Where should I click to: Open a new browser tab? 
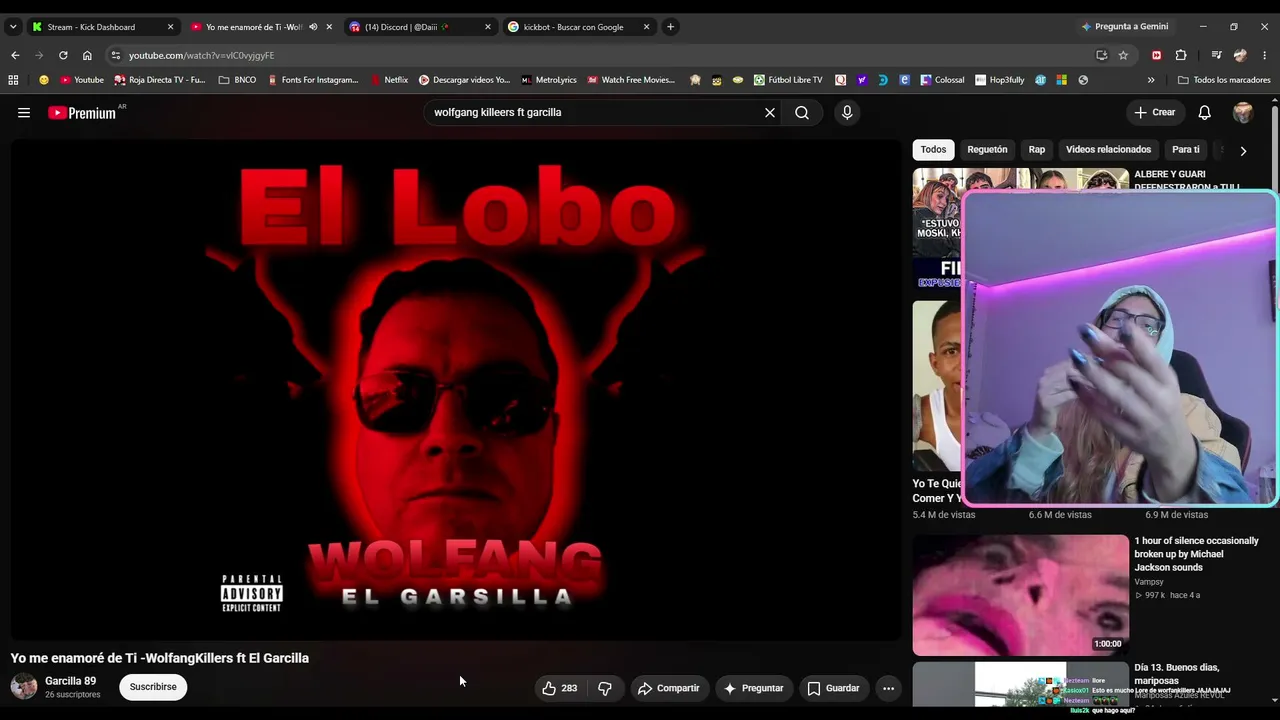pos(671,27)
